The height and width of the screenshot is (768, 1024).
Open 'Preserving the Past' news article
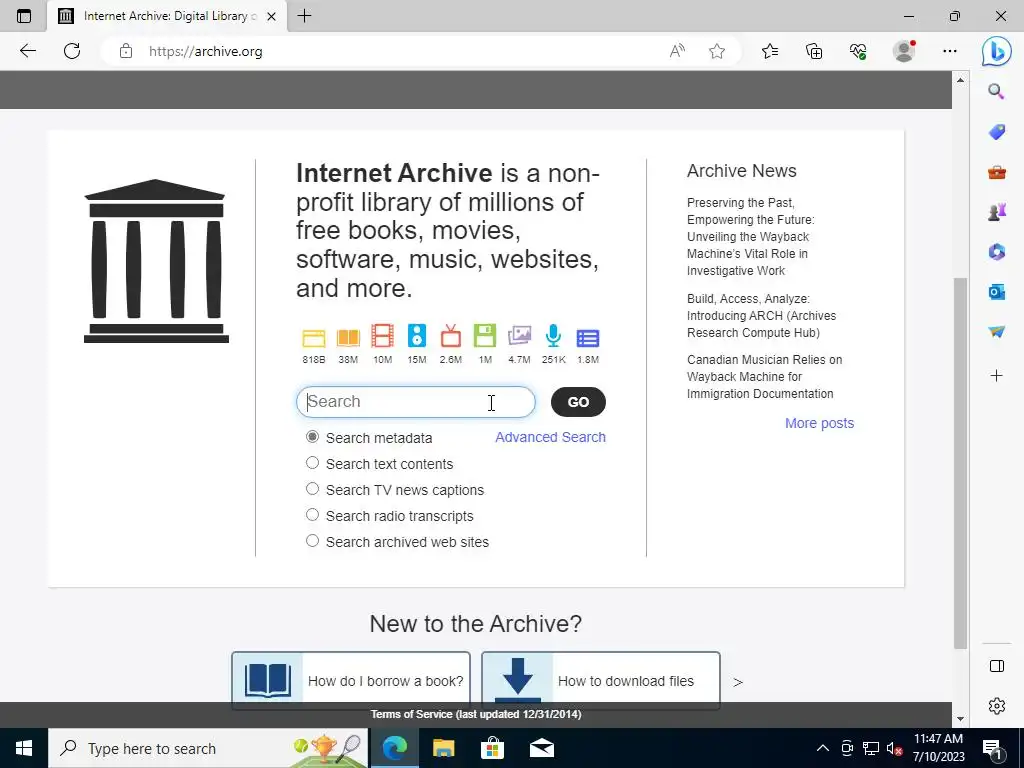tap(750, 236)
